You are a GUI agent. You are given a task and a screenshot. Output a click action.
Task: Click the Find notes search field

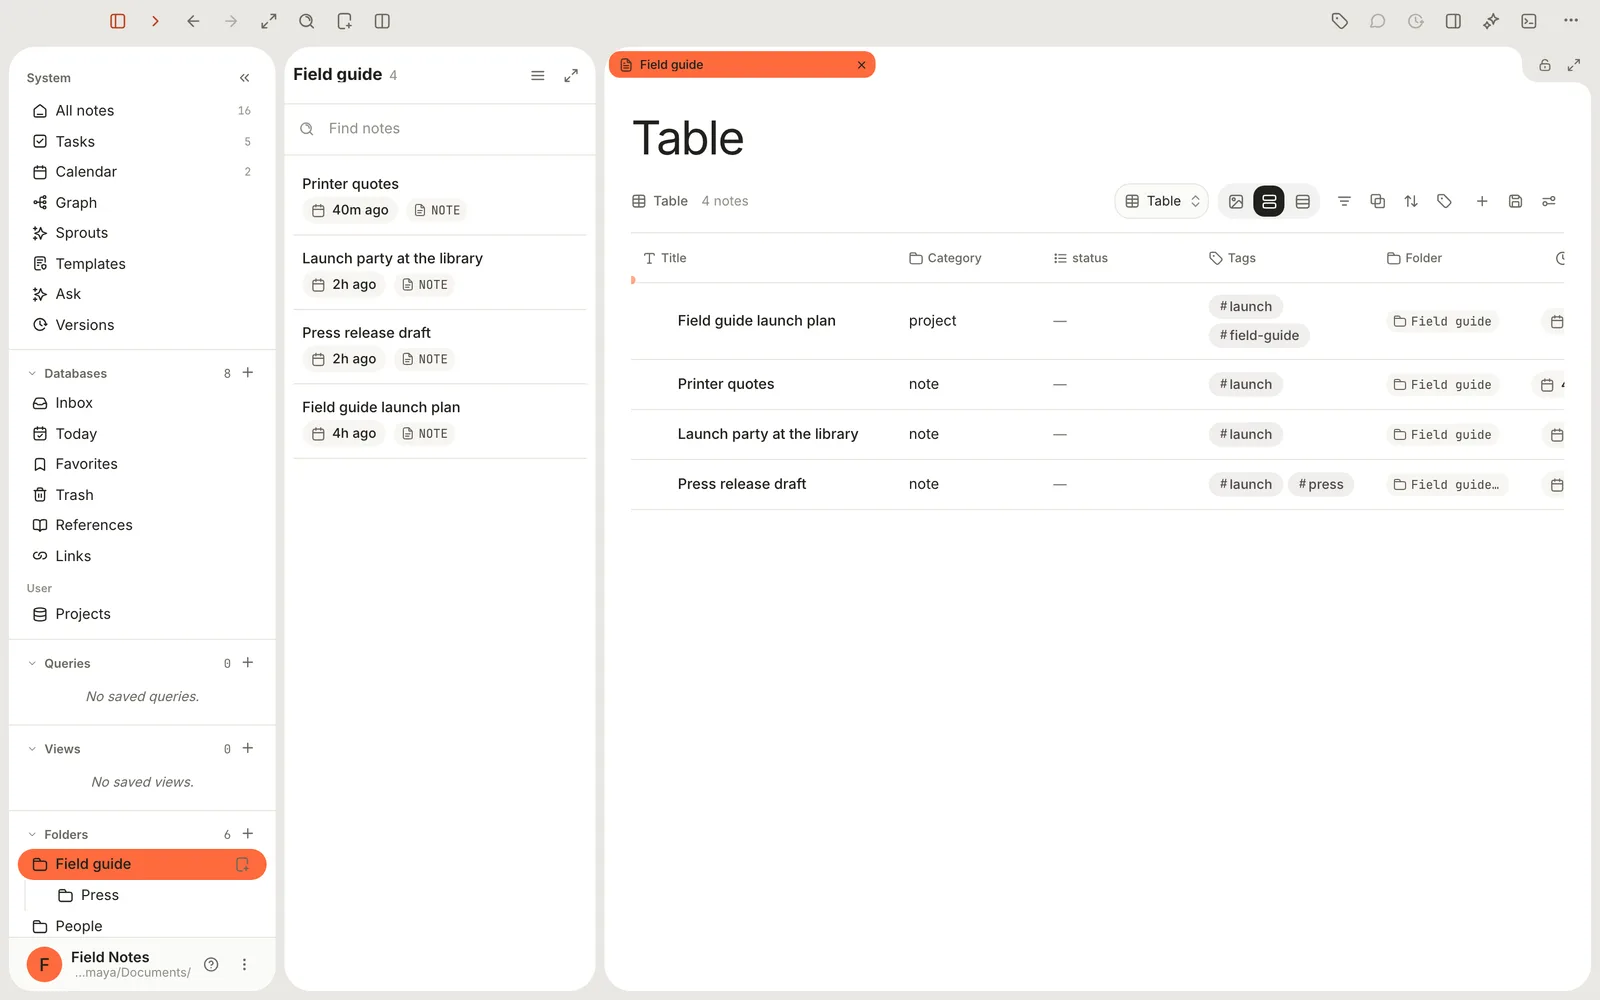tap(440, 129)
